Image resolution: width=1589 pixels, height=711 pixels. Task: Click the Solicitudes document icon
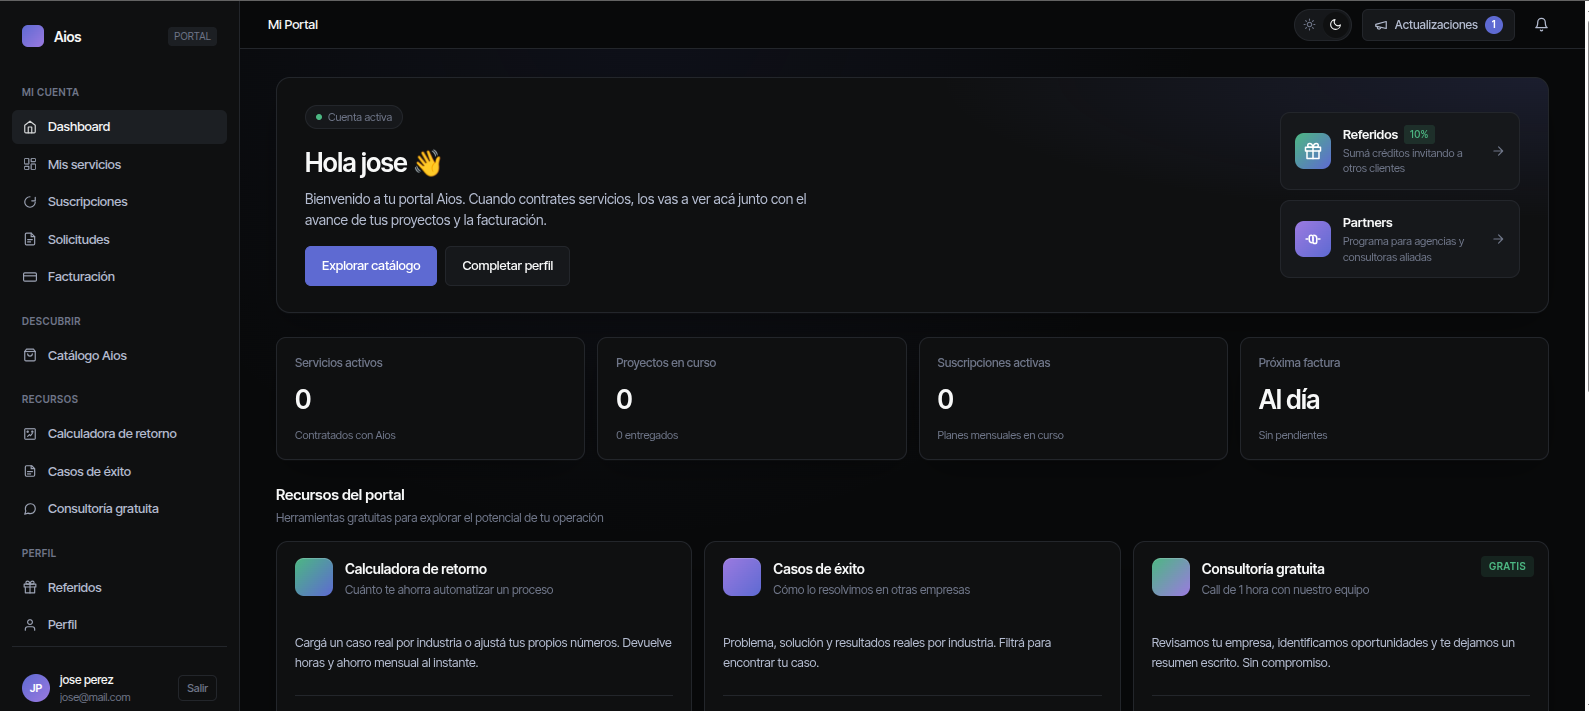30,239
